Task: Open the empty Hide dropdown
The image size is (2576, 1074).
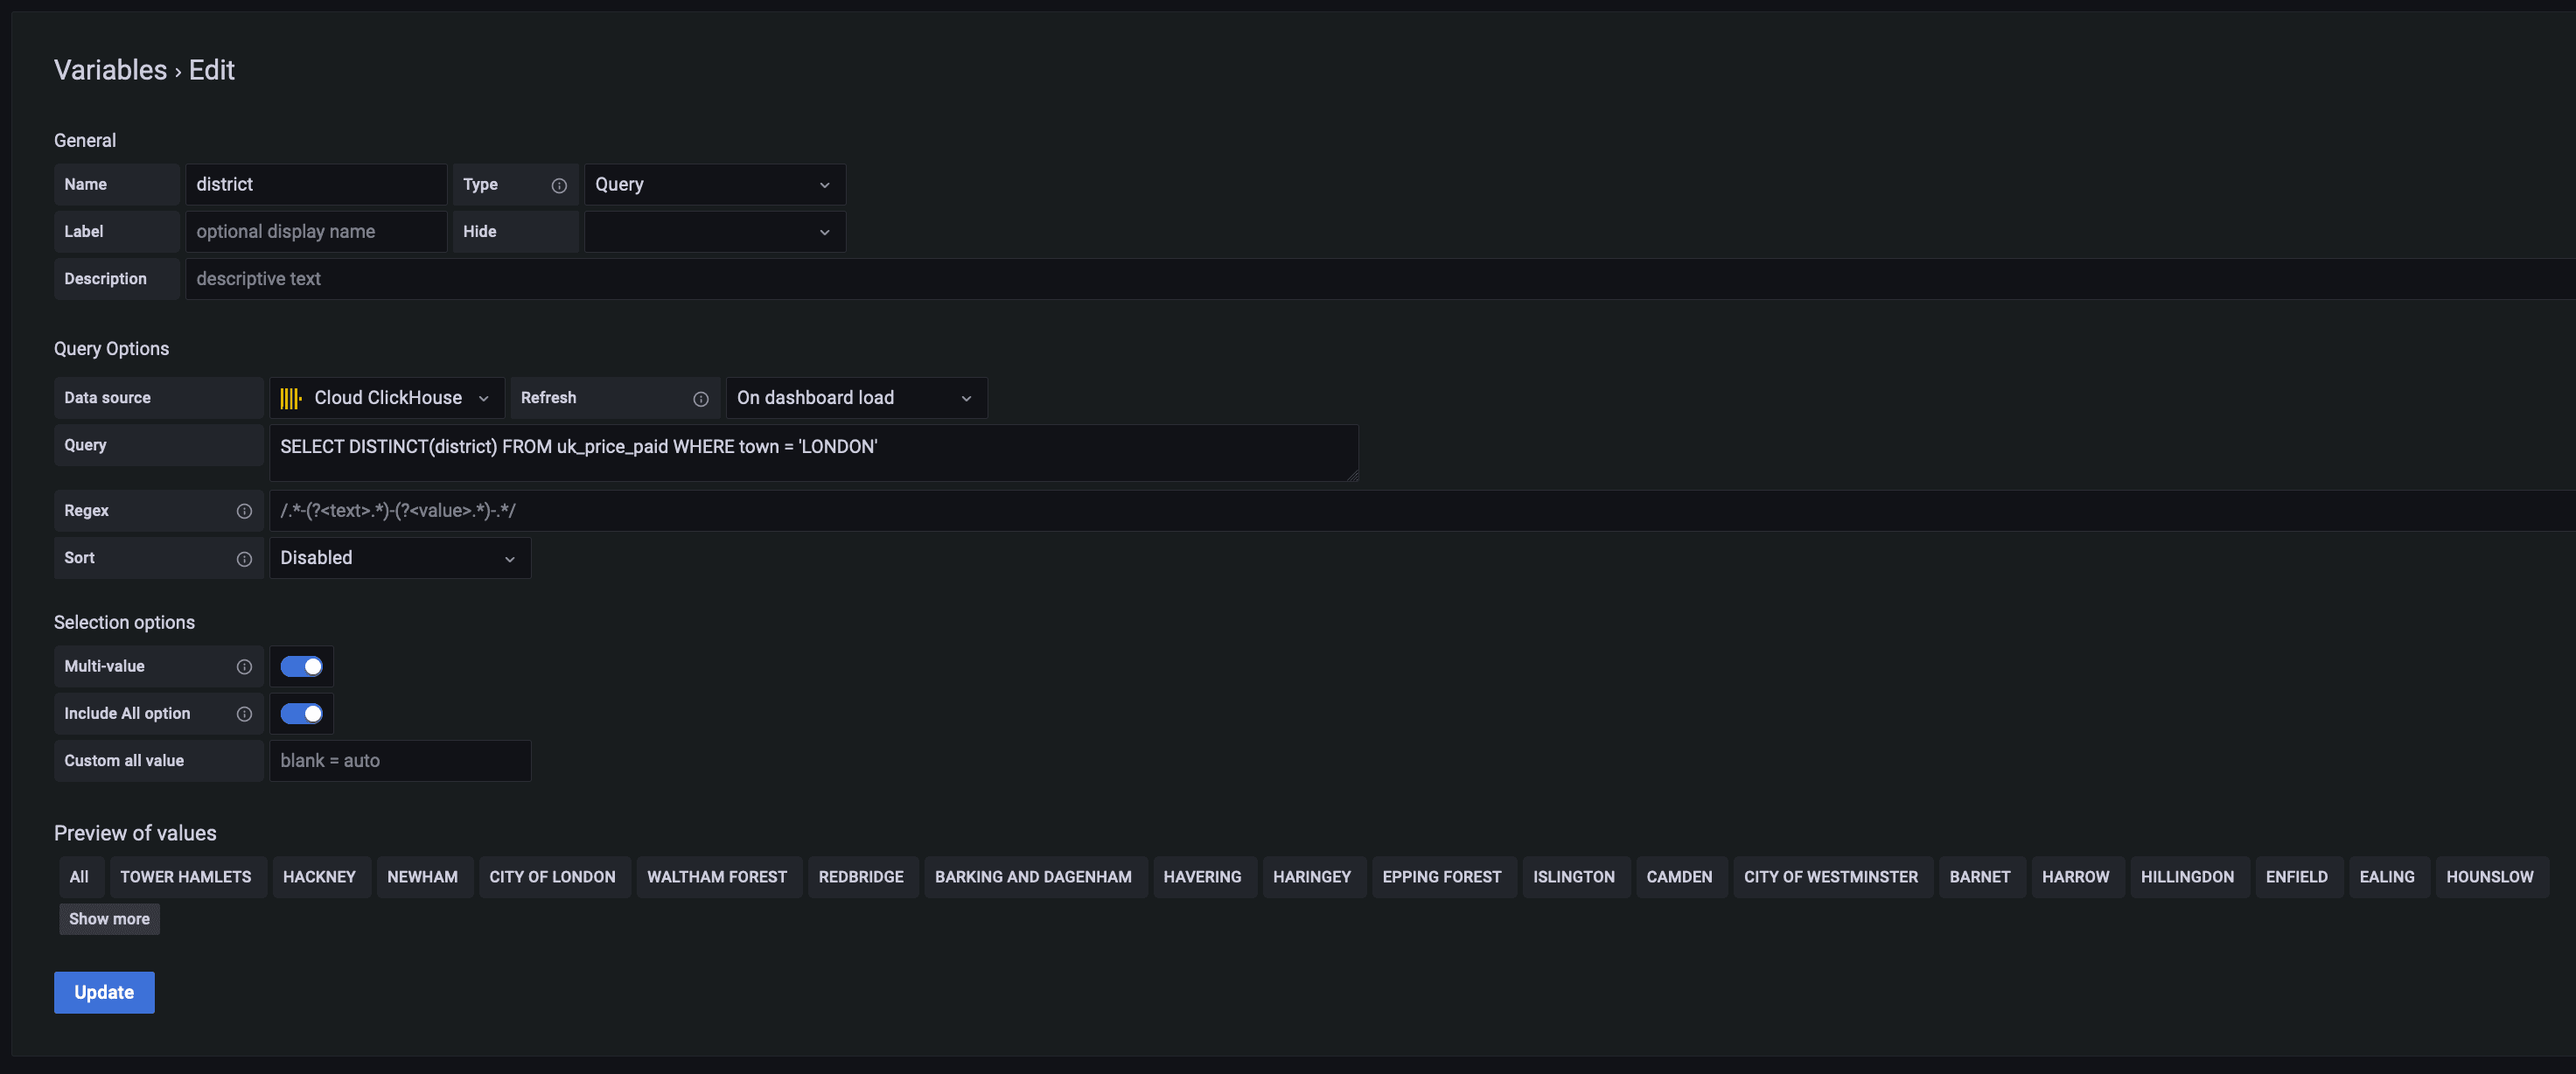Action: pyautogui.click(x=714, y=232)
